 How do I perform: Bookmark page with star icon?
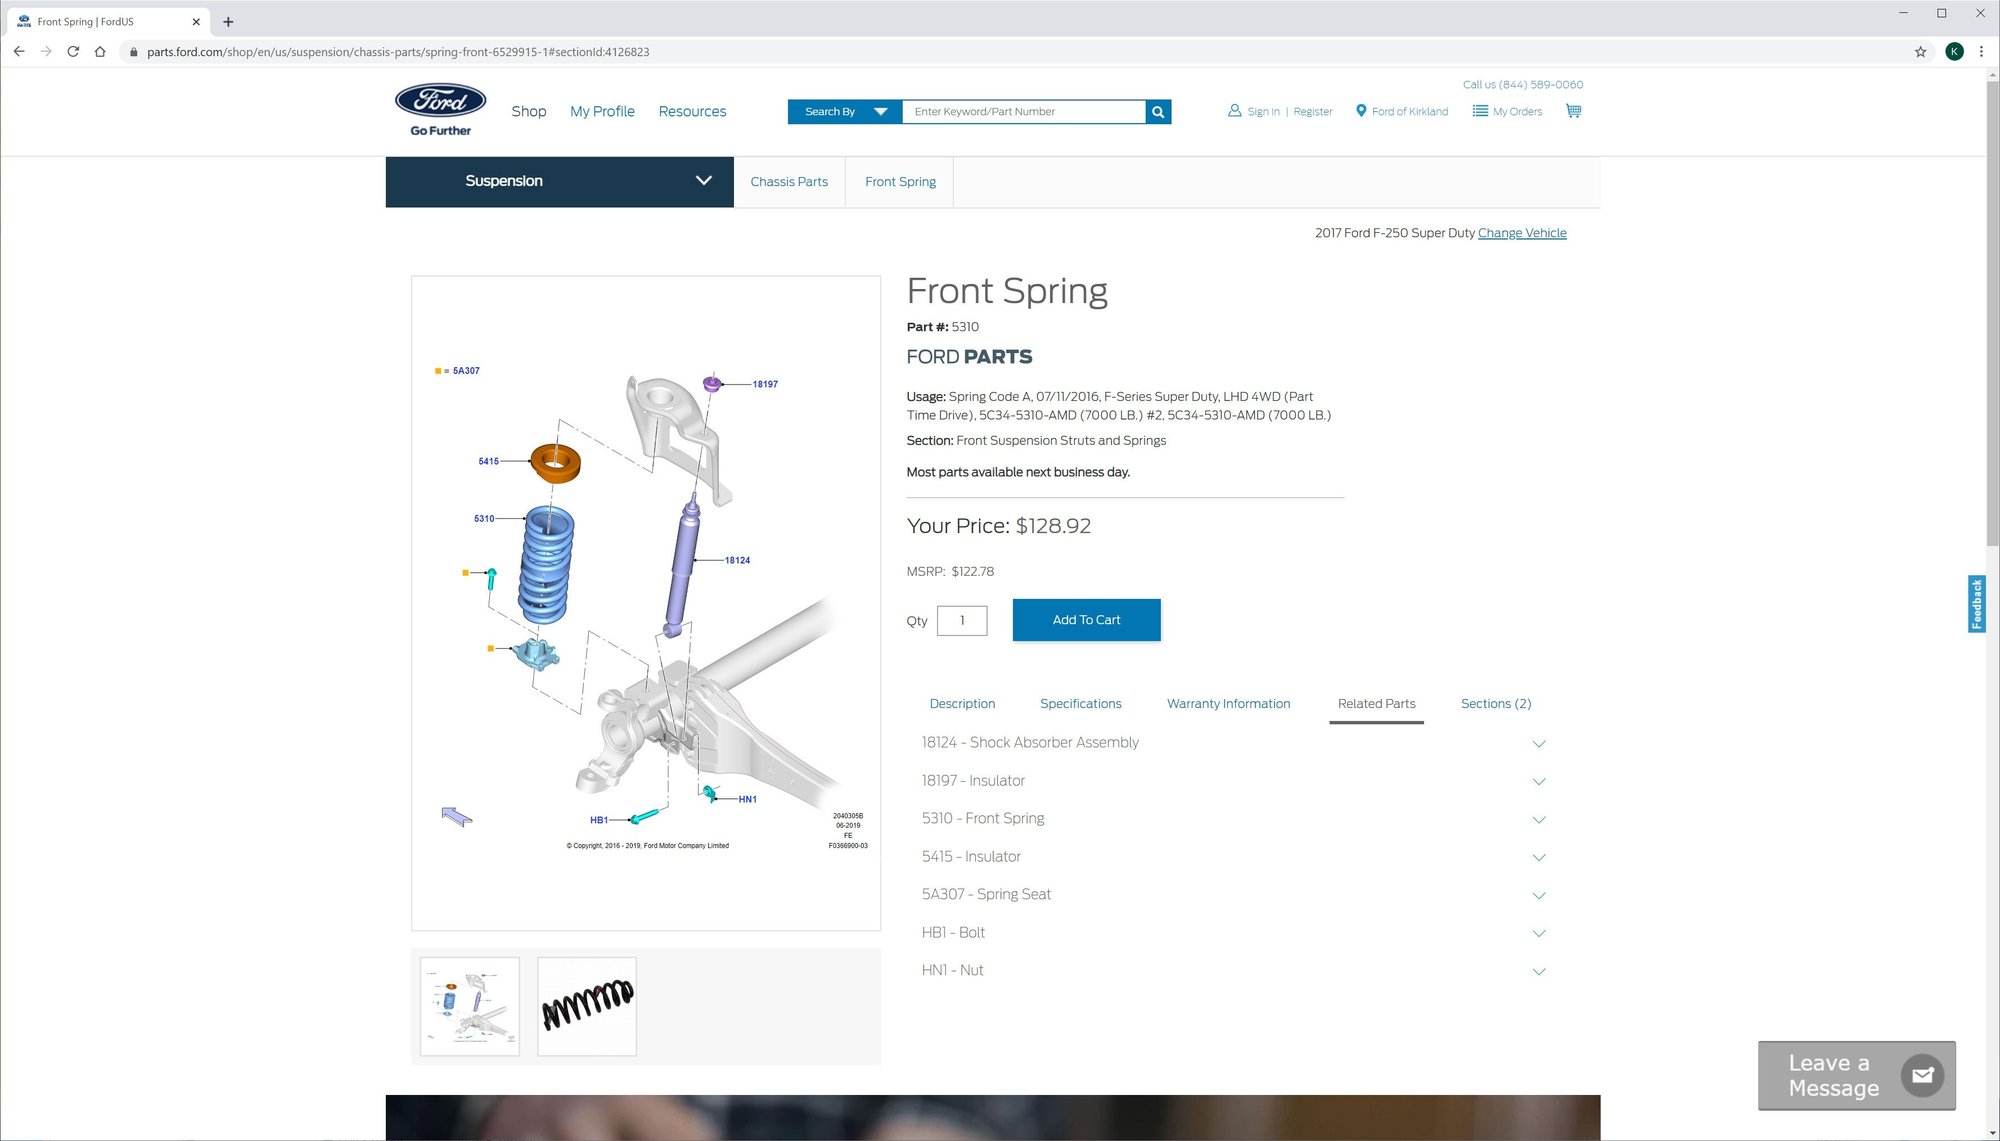[1920, 52]
